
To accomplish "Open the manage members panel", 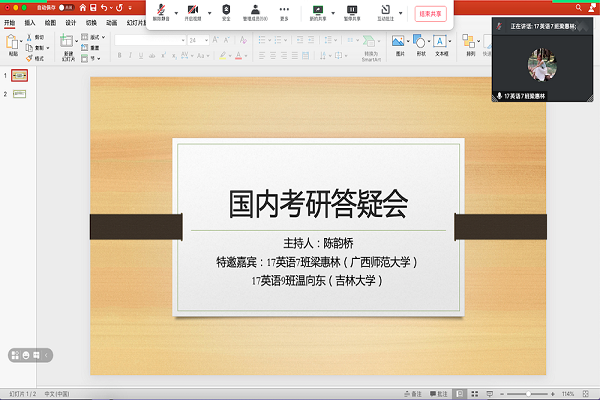I will coord(257,11).
